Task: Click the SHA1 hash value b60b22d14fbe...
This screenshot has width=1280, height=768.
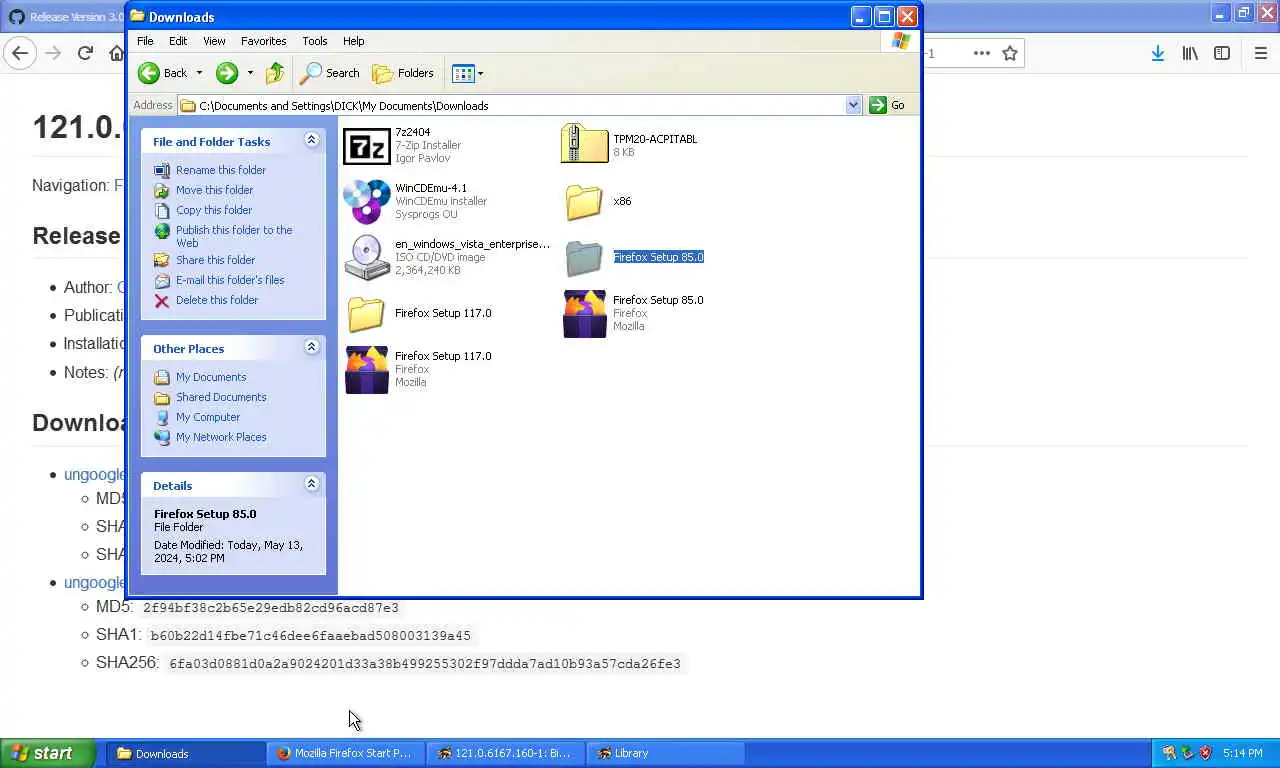Action: (x=310, y=636)
